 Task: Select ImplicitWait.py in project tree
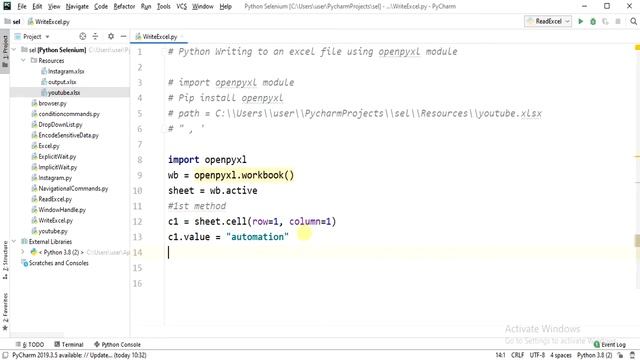pos(54,167)
